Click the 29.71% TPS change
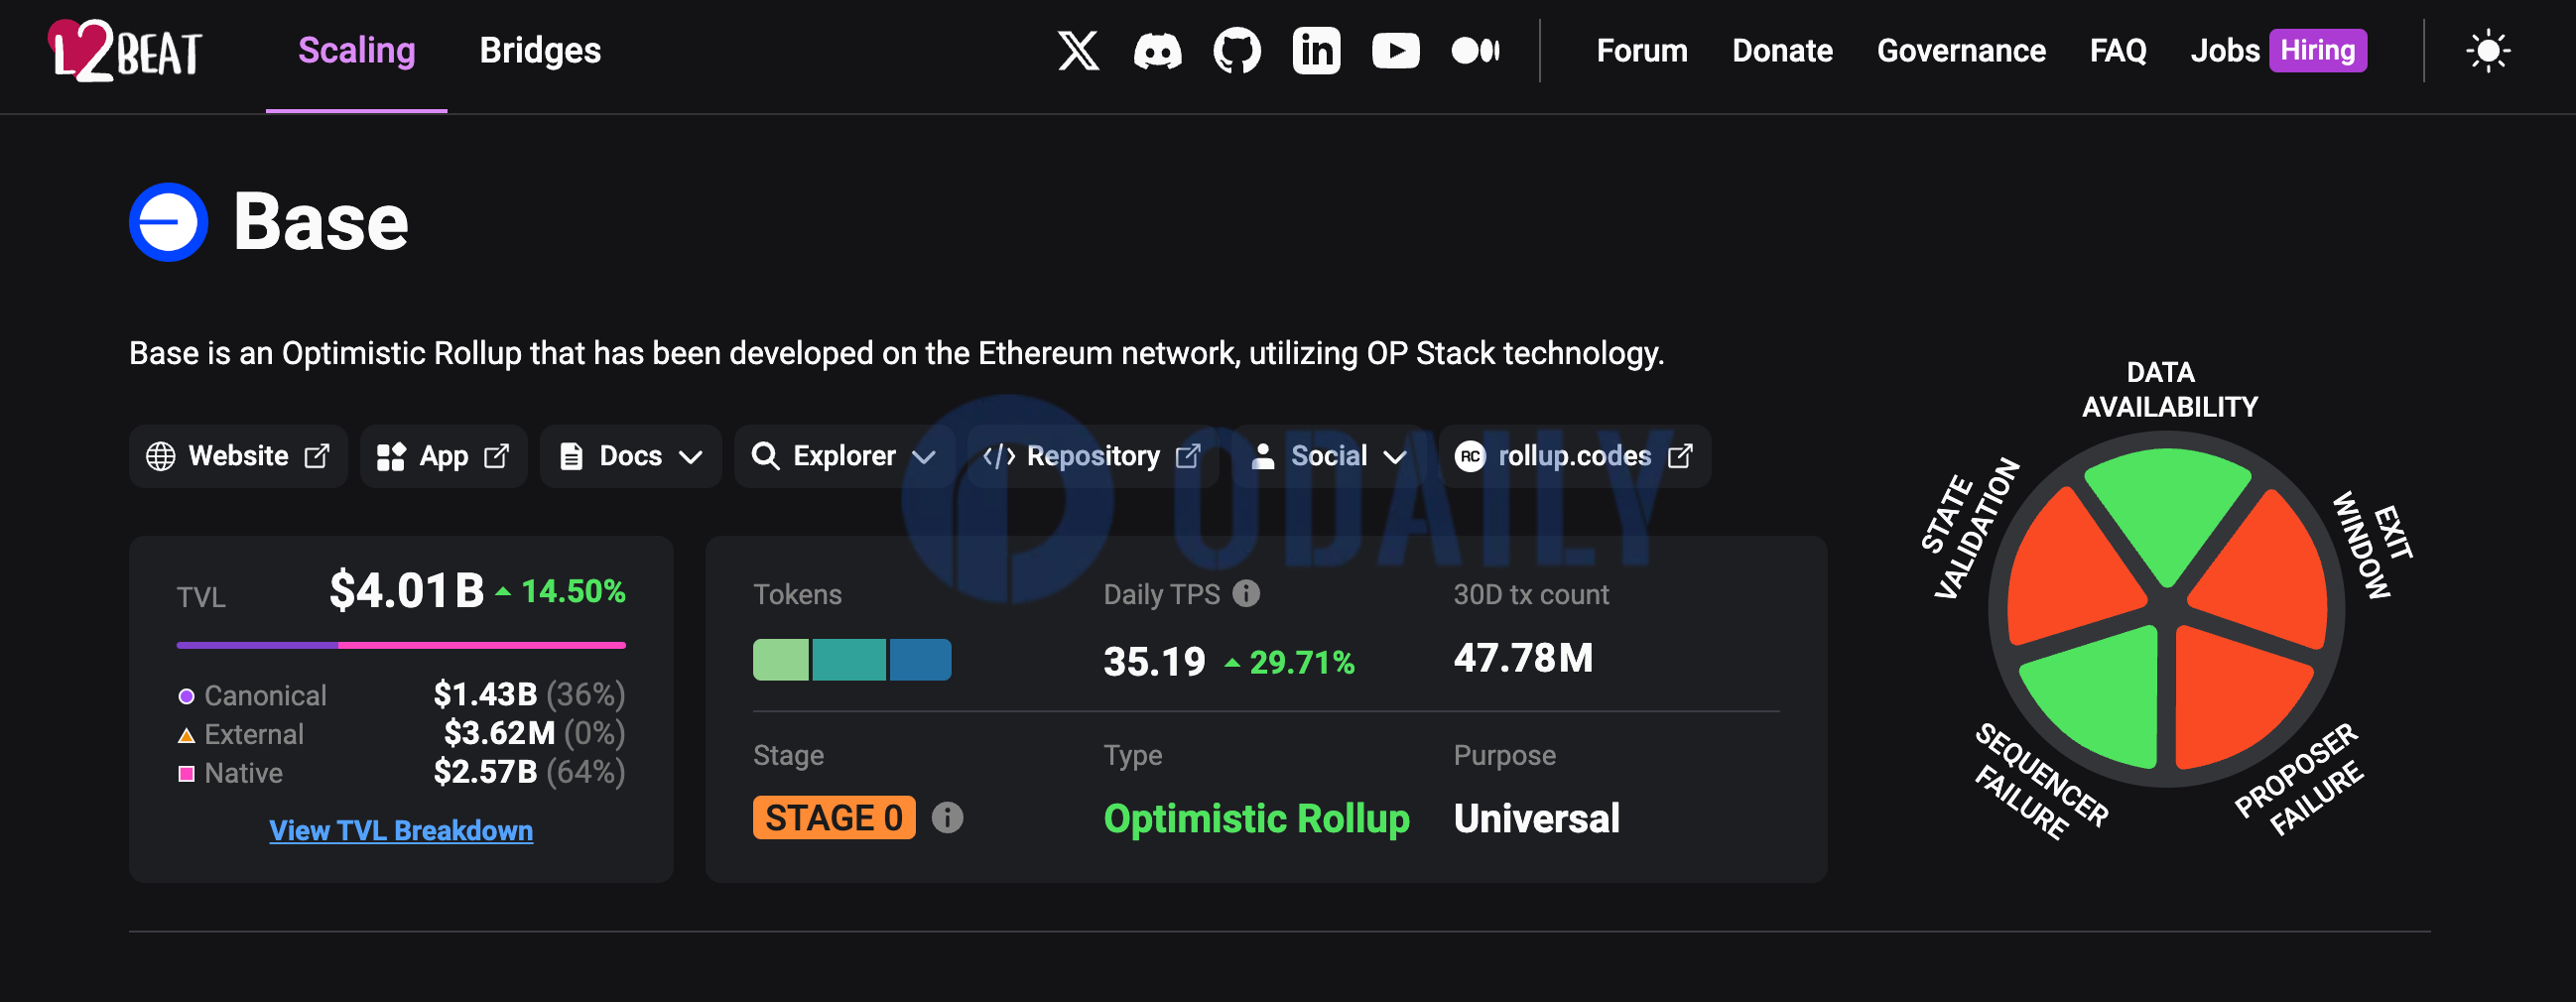 1290,663
